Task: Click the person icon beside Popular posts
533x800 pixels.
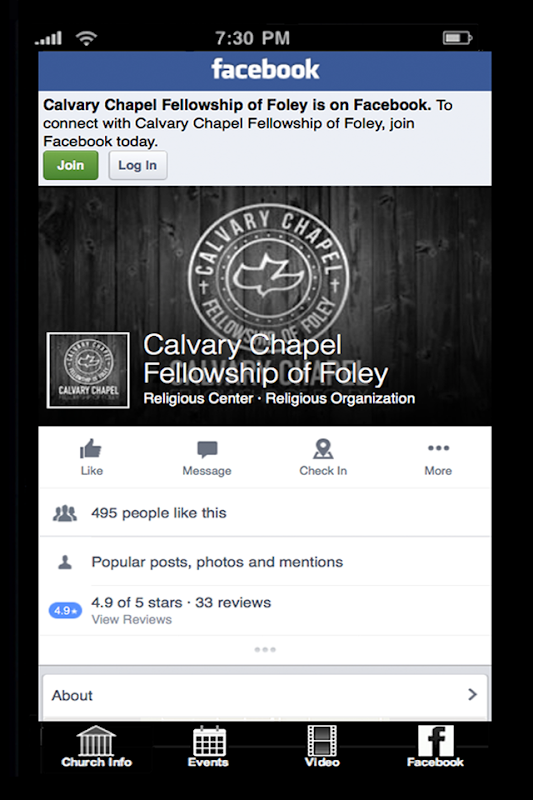Action: coord(65,562)
